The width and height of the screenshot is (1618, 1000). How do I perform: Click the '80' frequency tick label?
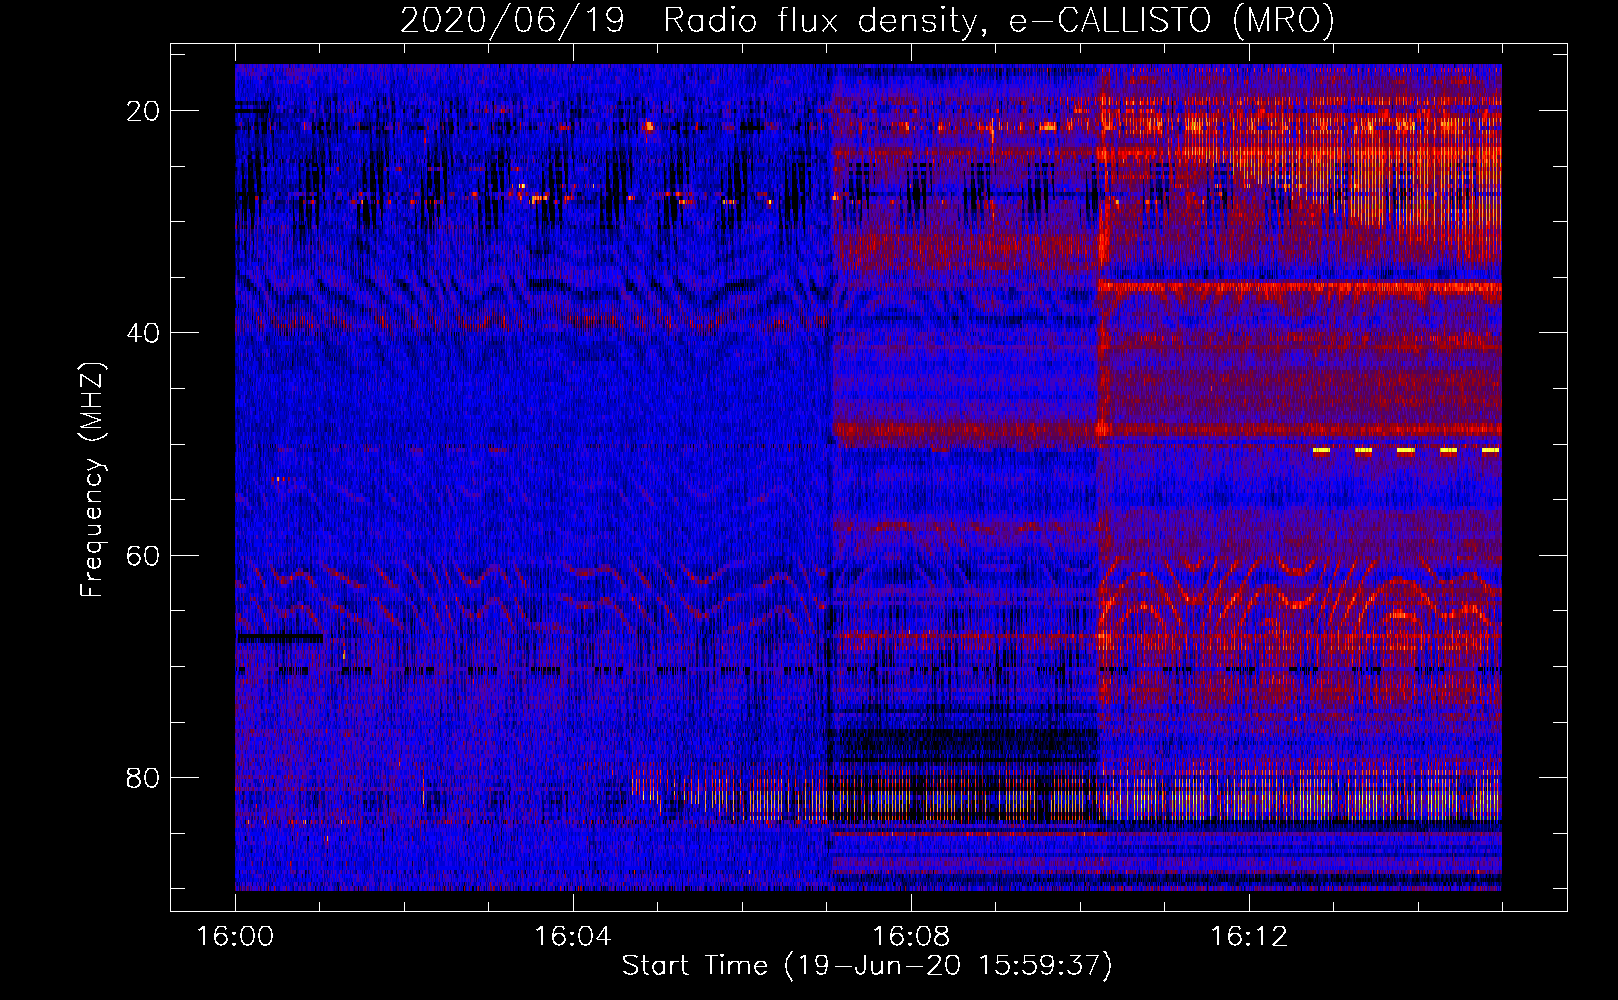click(x=143, y=778)
